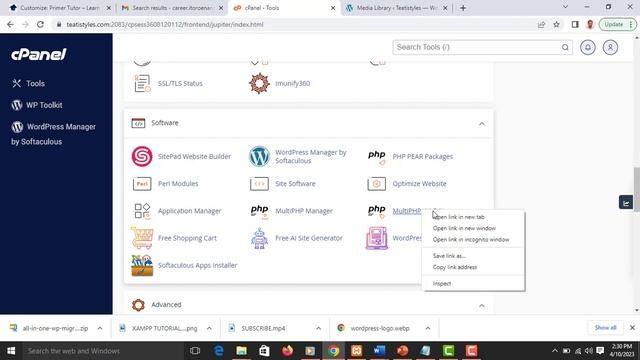This screenshot has width=640, height=360.
Task: Click the Optimize Website icon
Action: (376, 184)
